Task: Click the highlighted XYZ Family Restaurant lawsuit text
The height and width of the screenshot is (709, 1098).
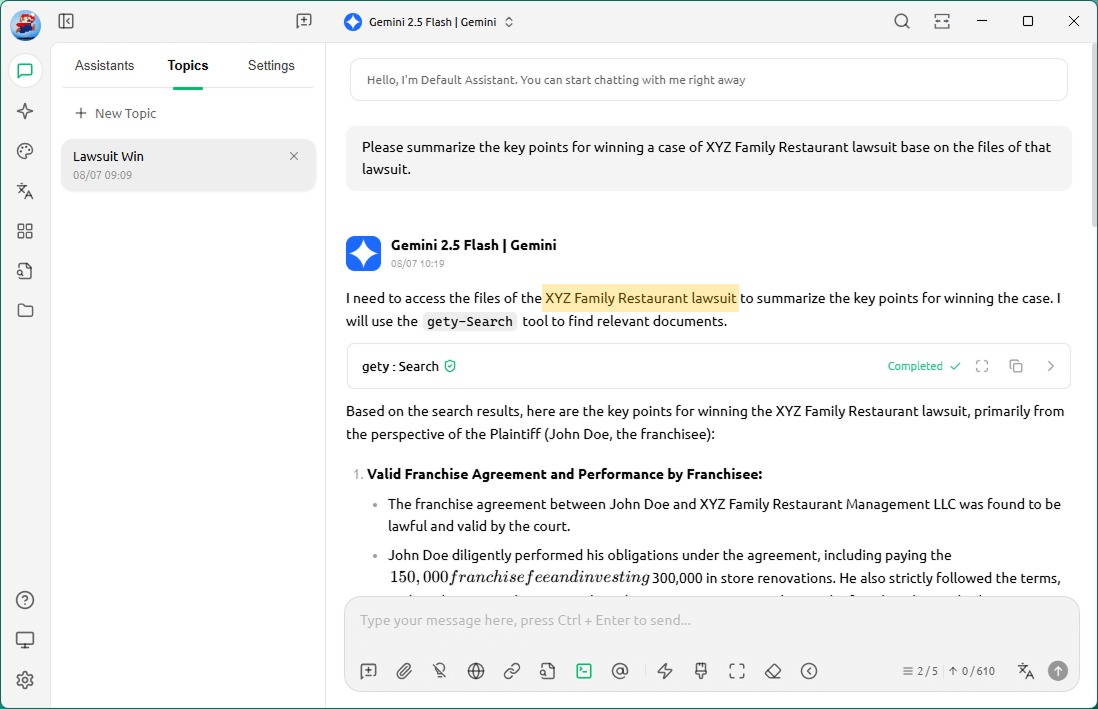Action: [641, 298]
